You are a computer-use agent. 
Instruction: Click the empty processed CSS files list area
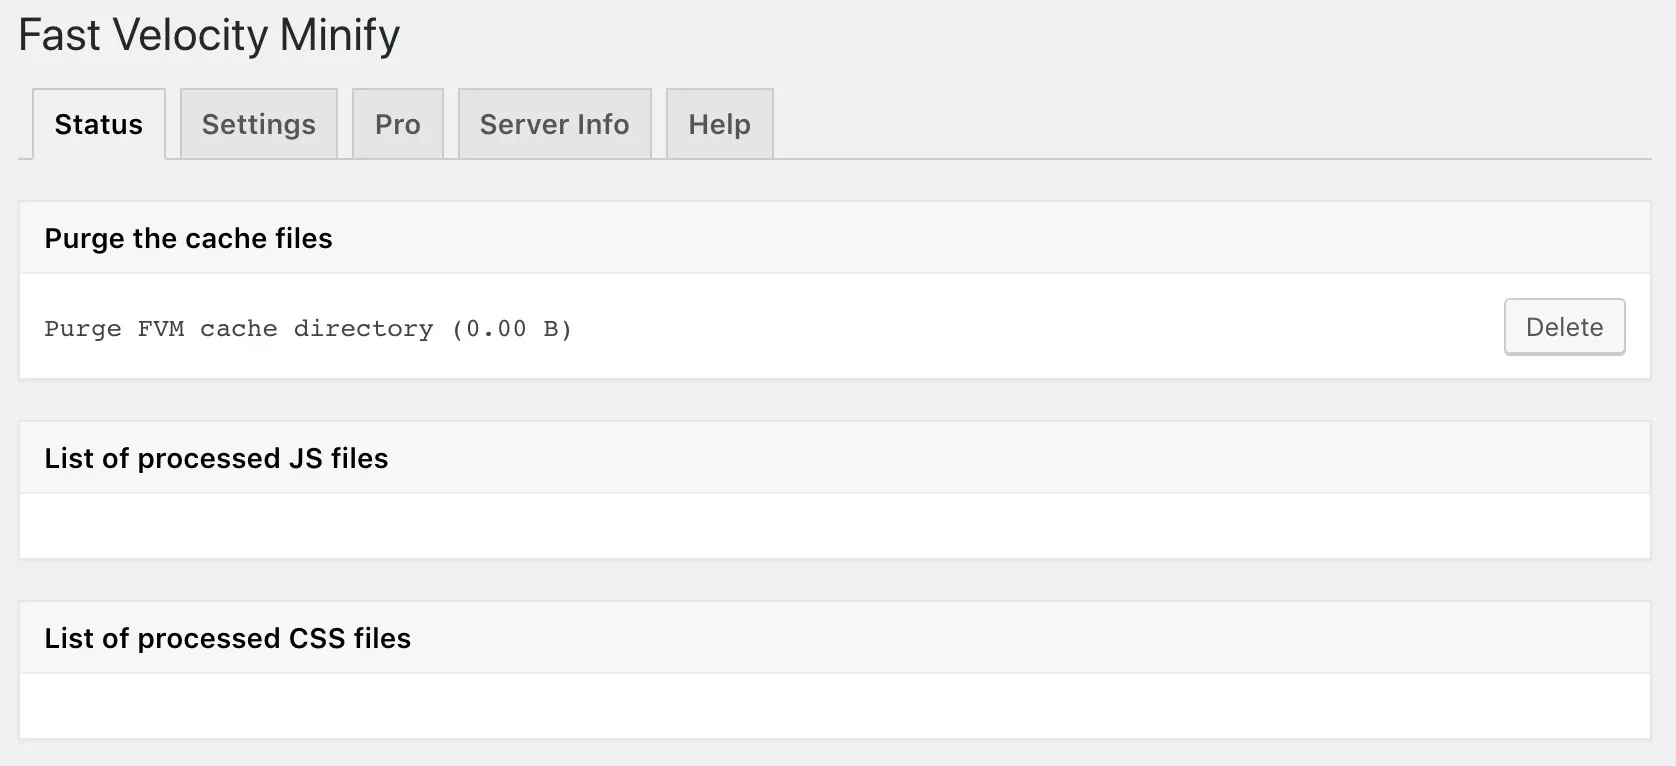coord(834,706)
